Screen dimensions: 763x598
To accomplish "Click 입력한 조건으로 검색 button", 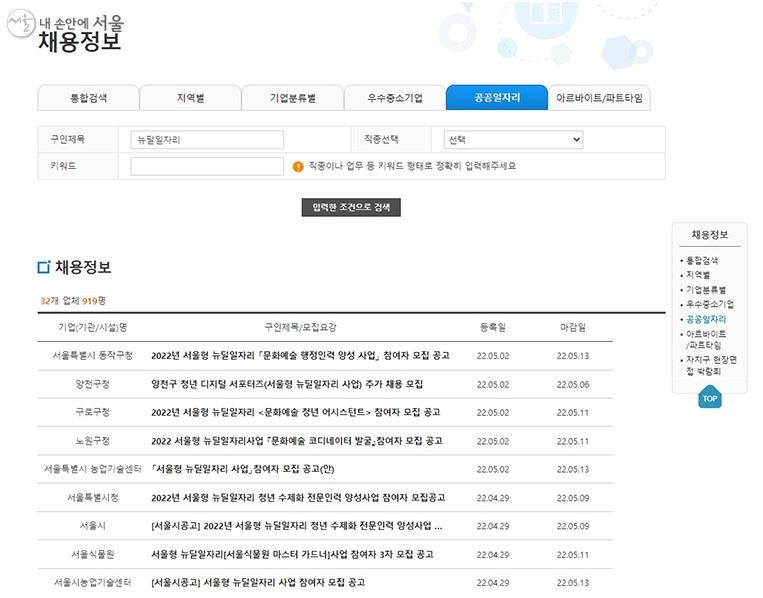I will (x=351, y=207).
